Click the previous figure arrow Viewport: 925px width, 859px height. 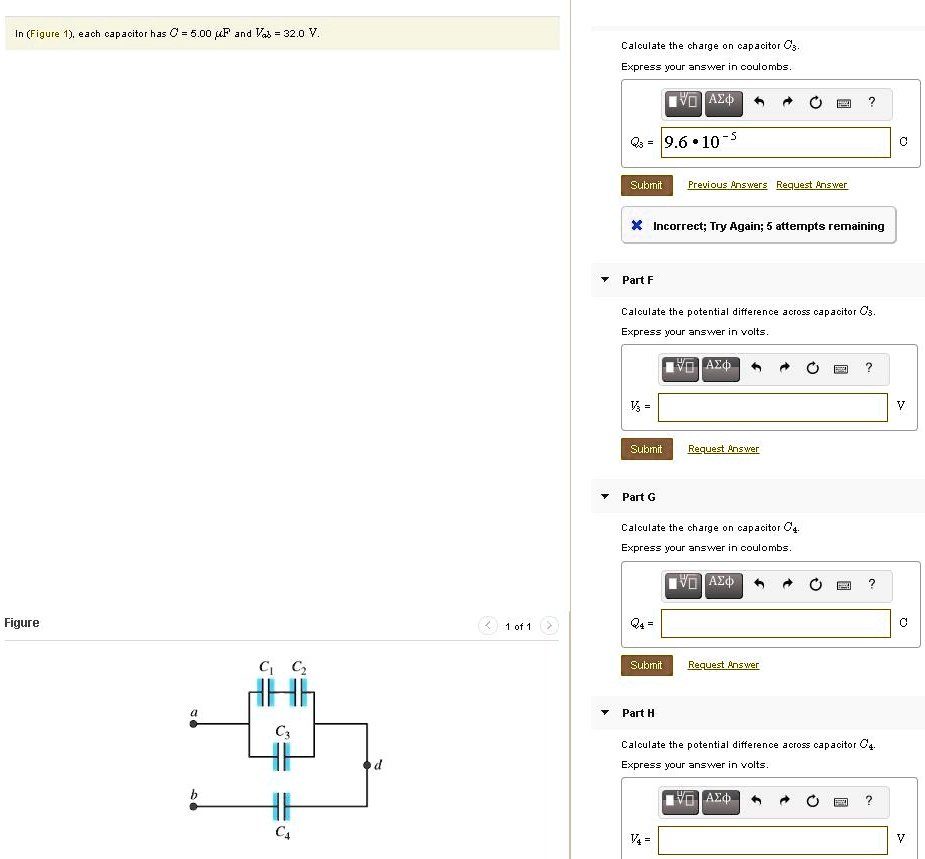(487, 625)
